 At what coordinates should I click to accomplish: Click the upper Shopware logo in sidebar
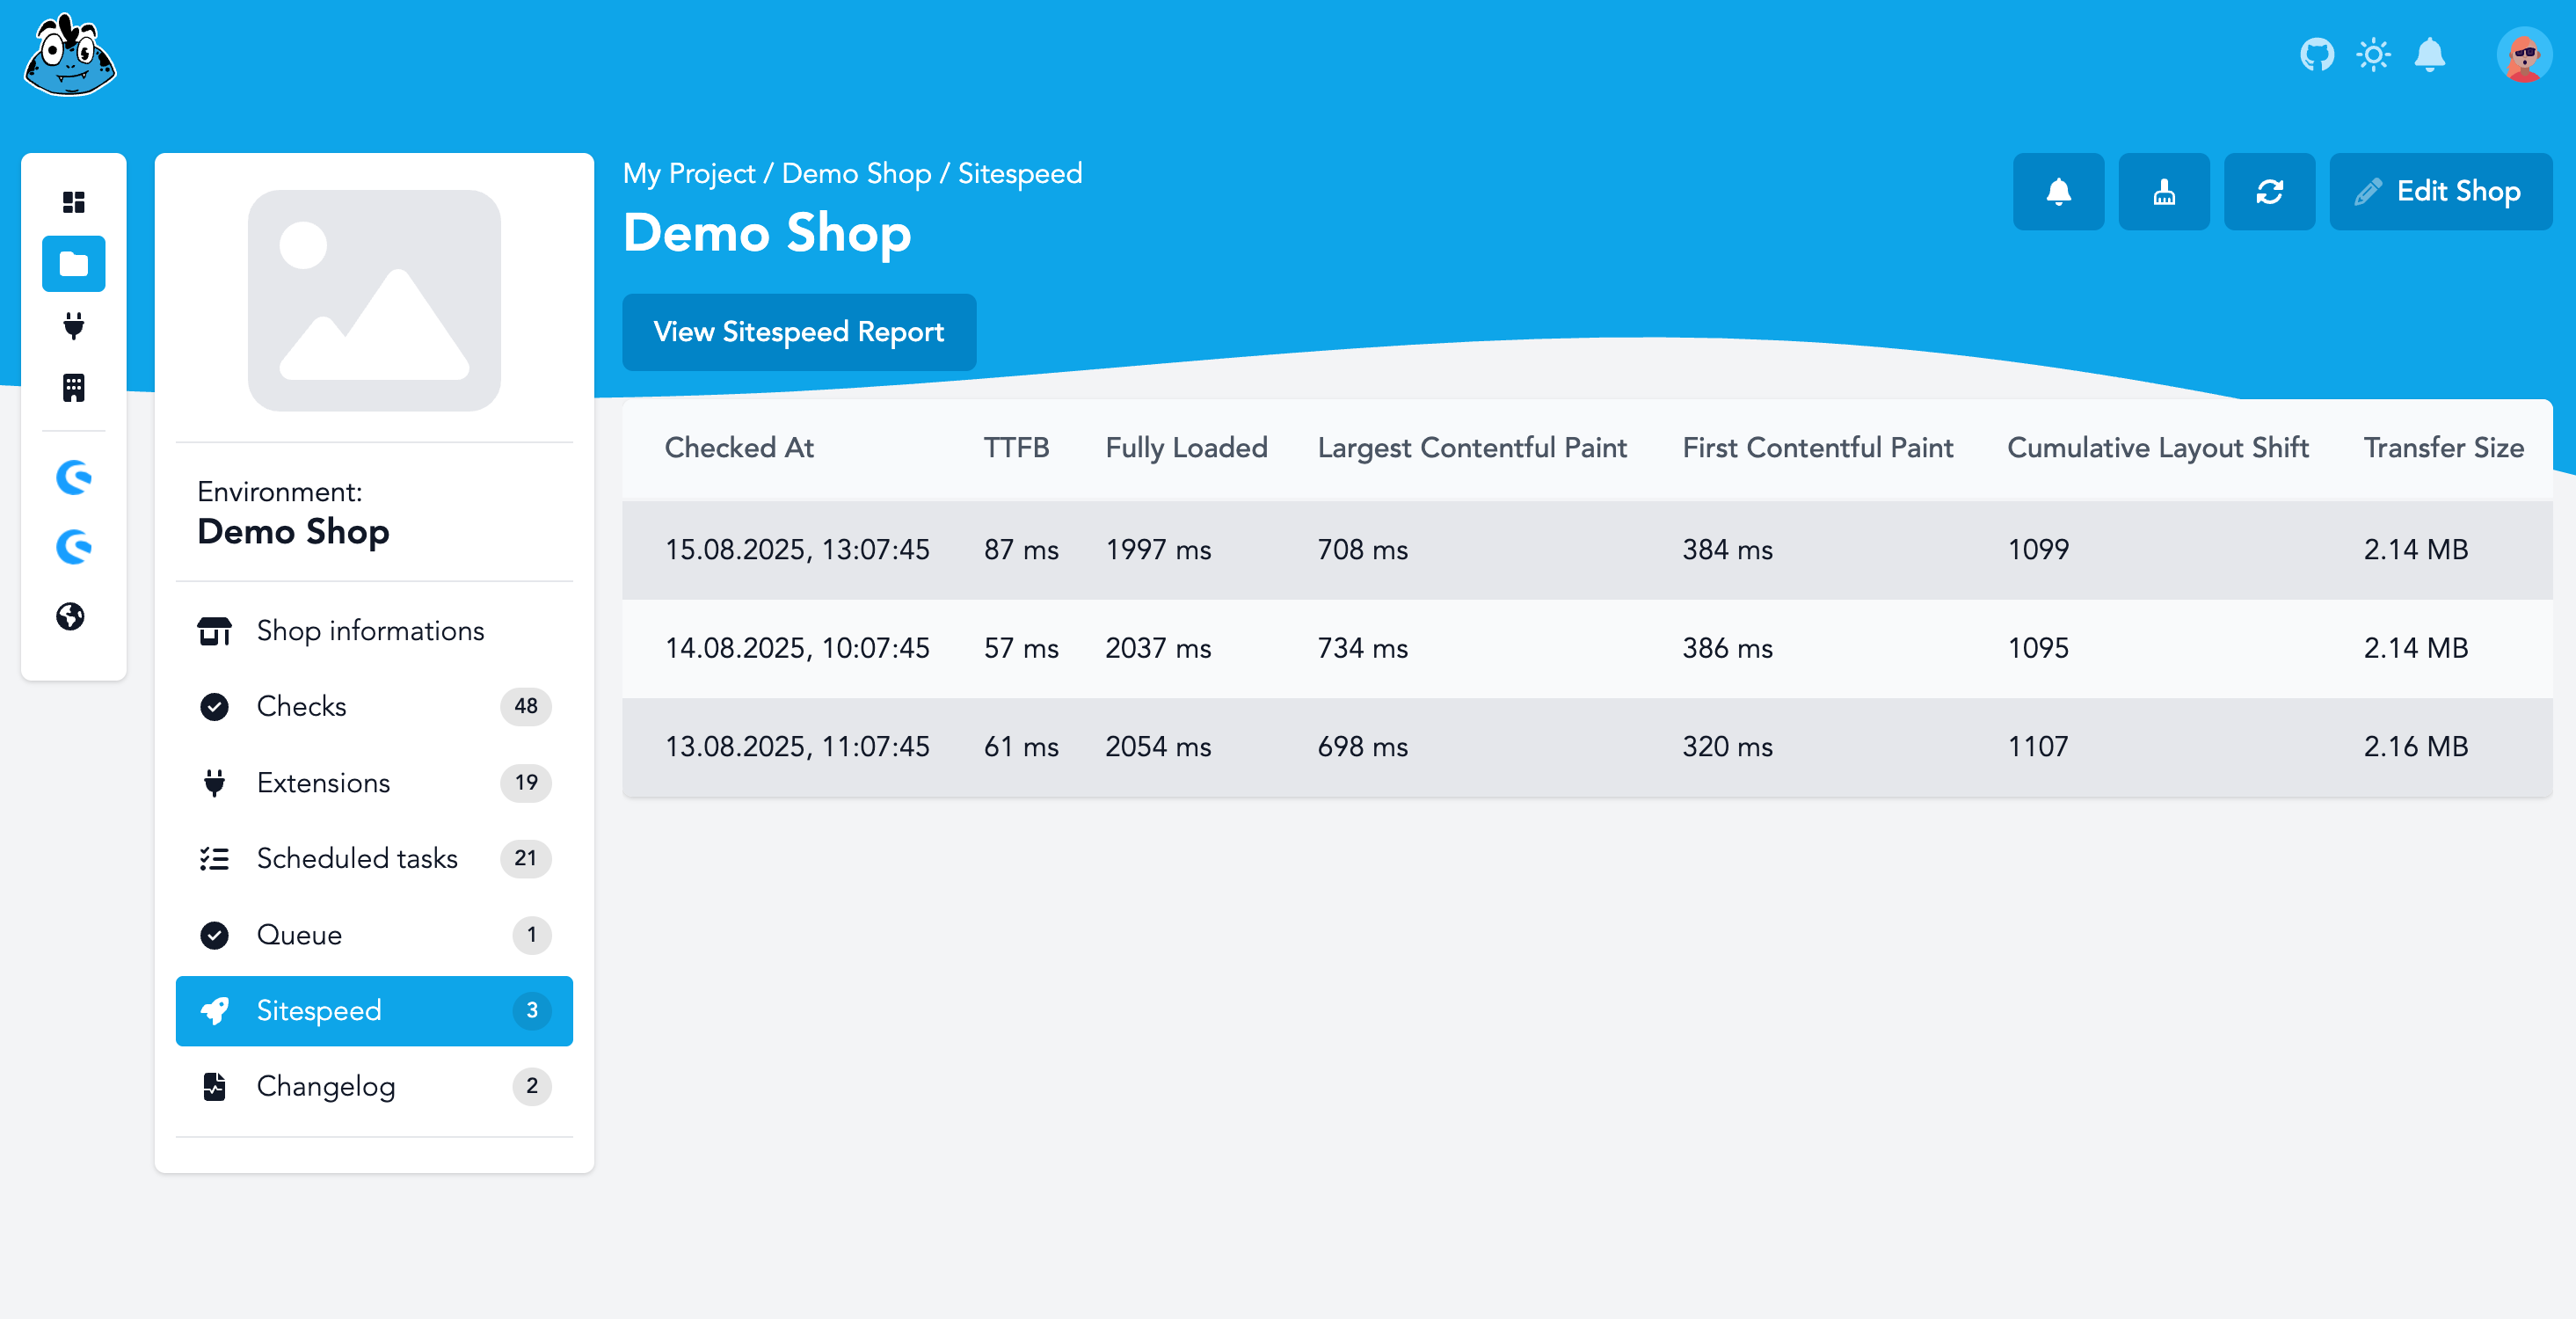[x=73, y=477]
